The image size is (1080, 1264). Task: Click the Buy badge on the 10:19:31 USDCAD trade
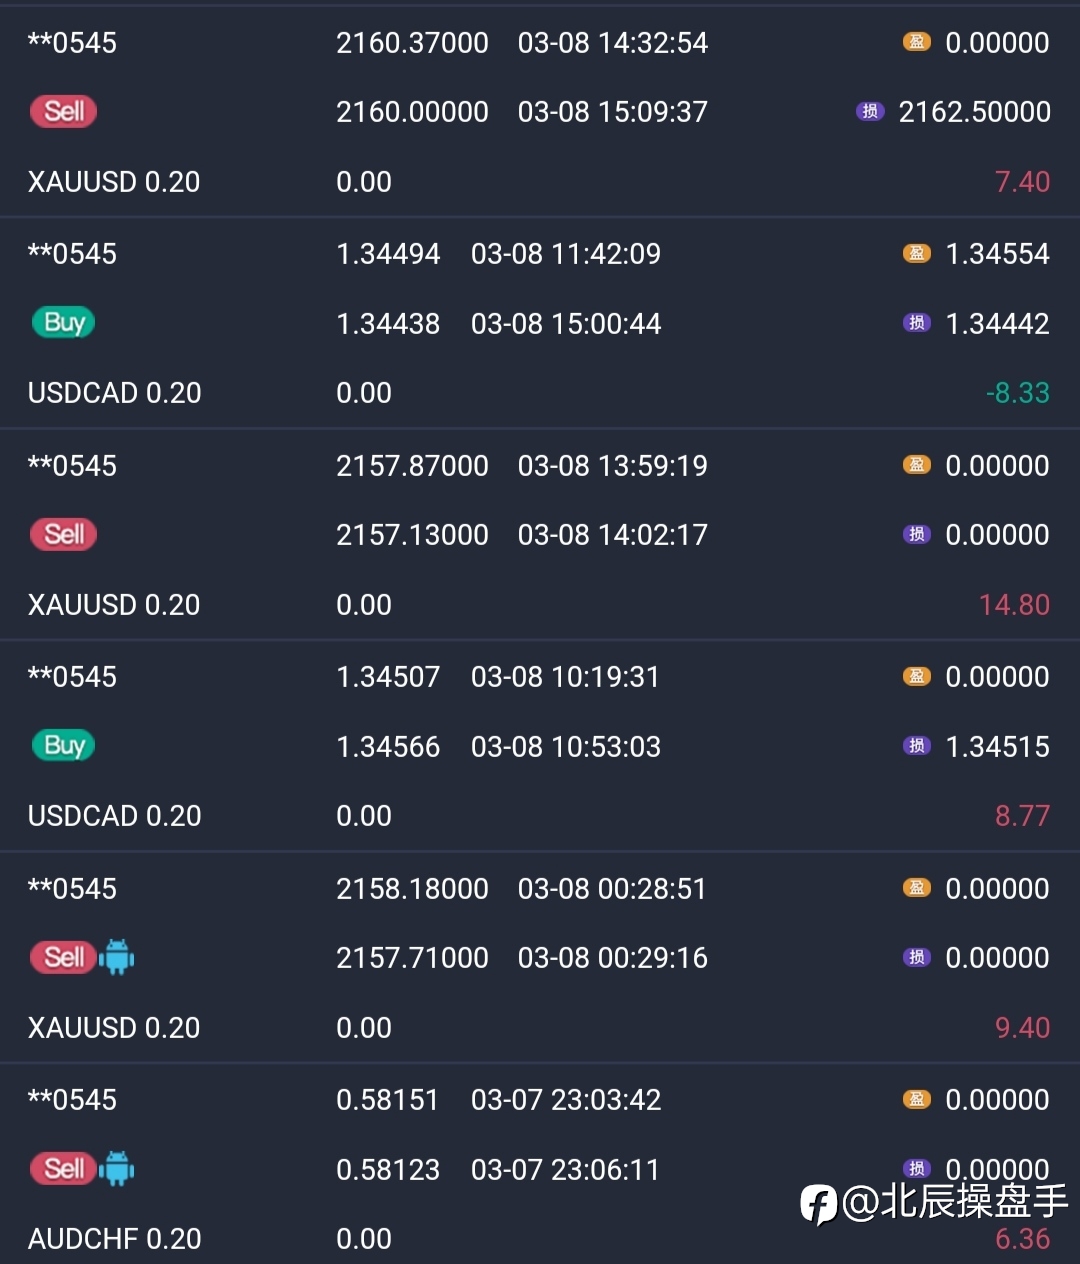click(x=63, y=746)
